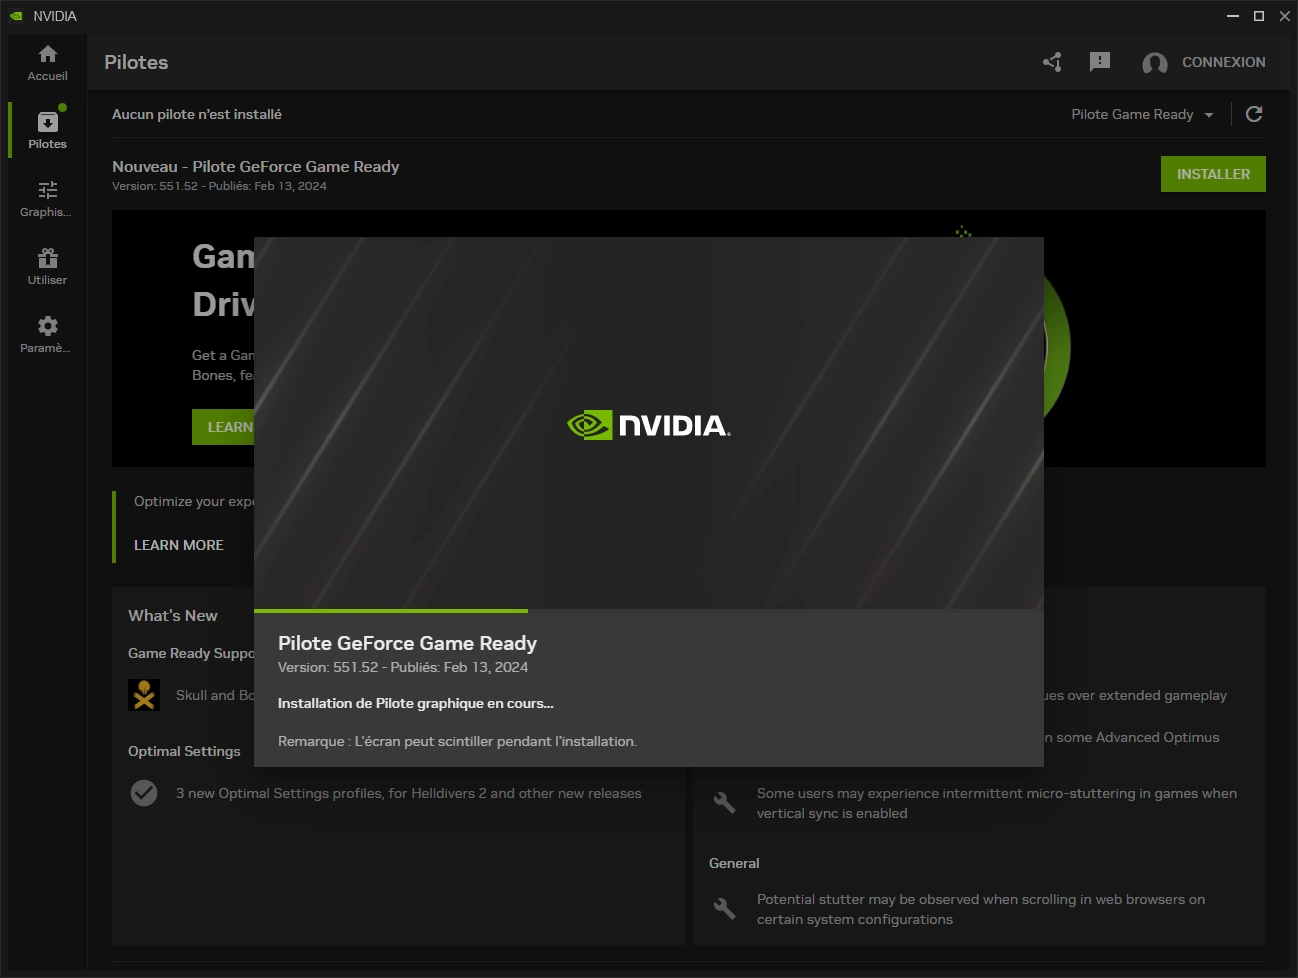Maximize the NVIDIA window

(x=1259, y=16)
